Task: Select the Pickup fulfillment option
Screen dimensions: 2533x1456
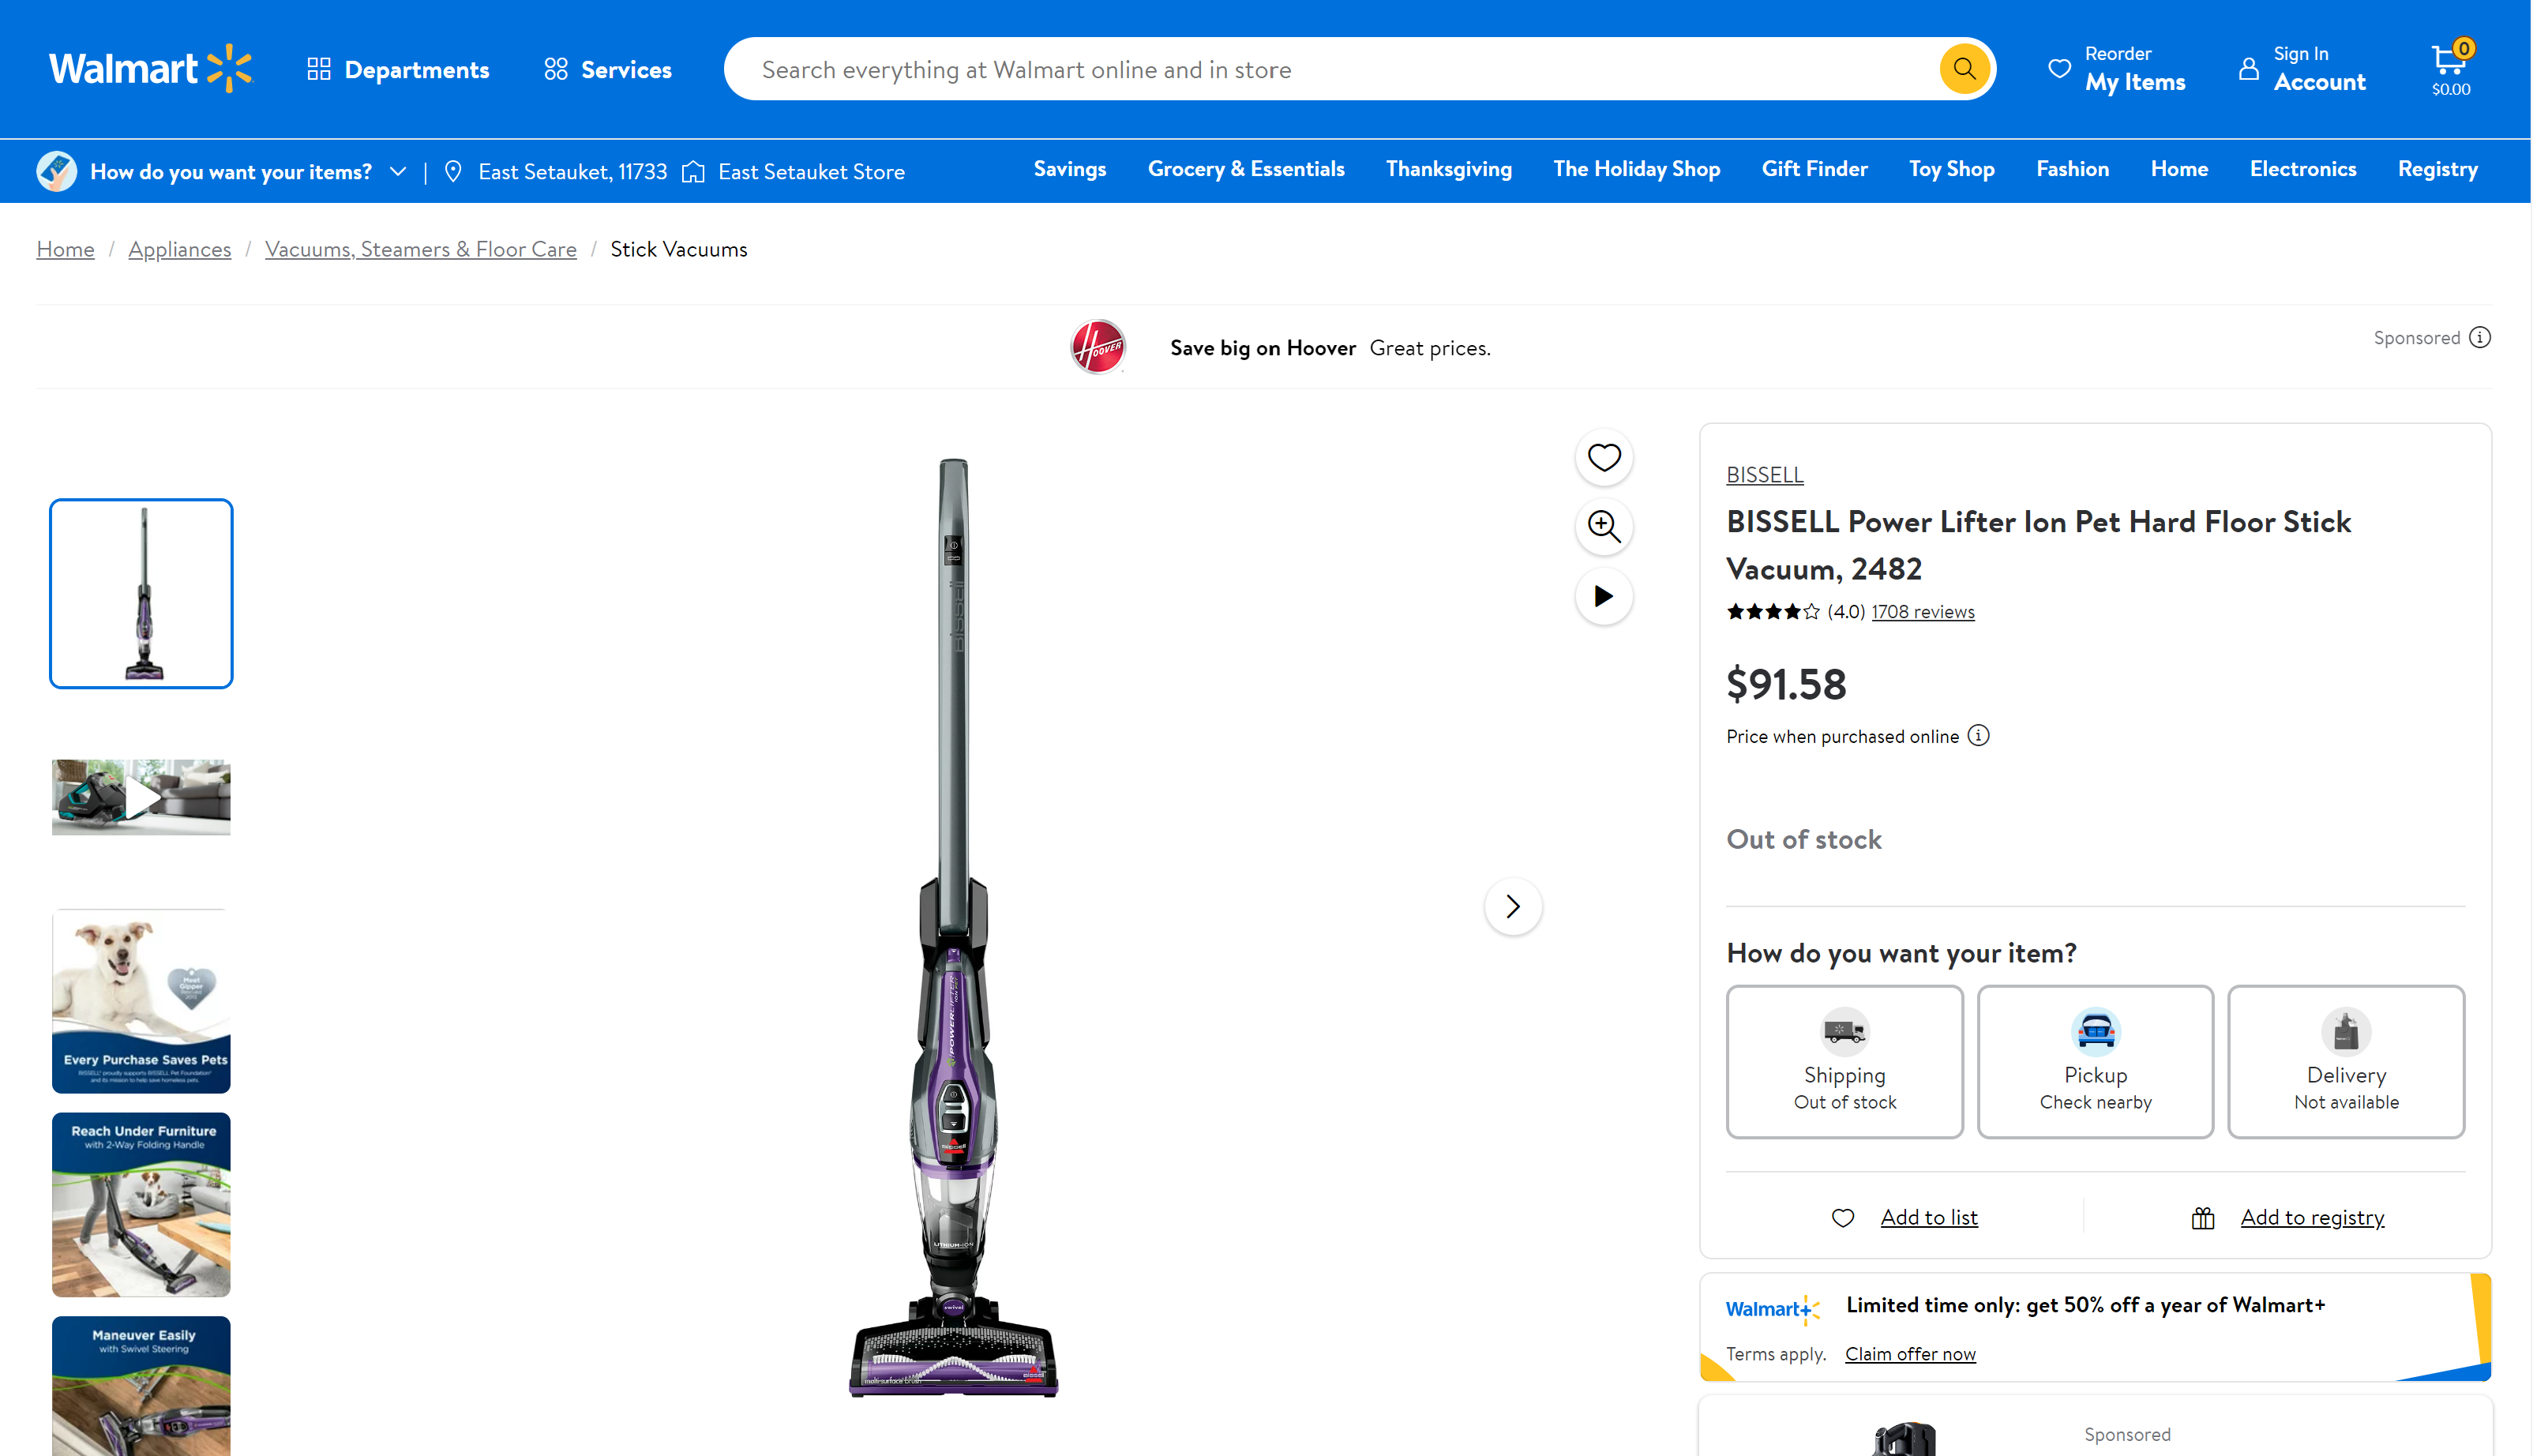Action: (x=2095, y=1061)
